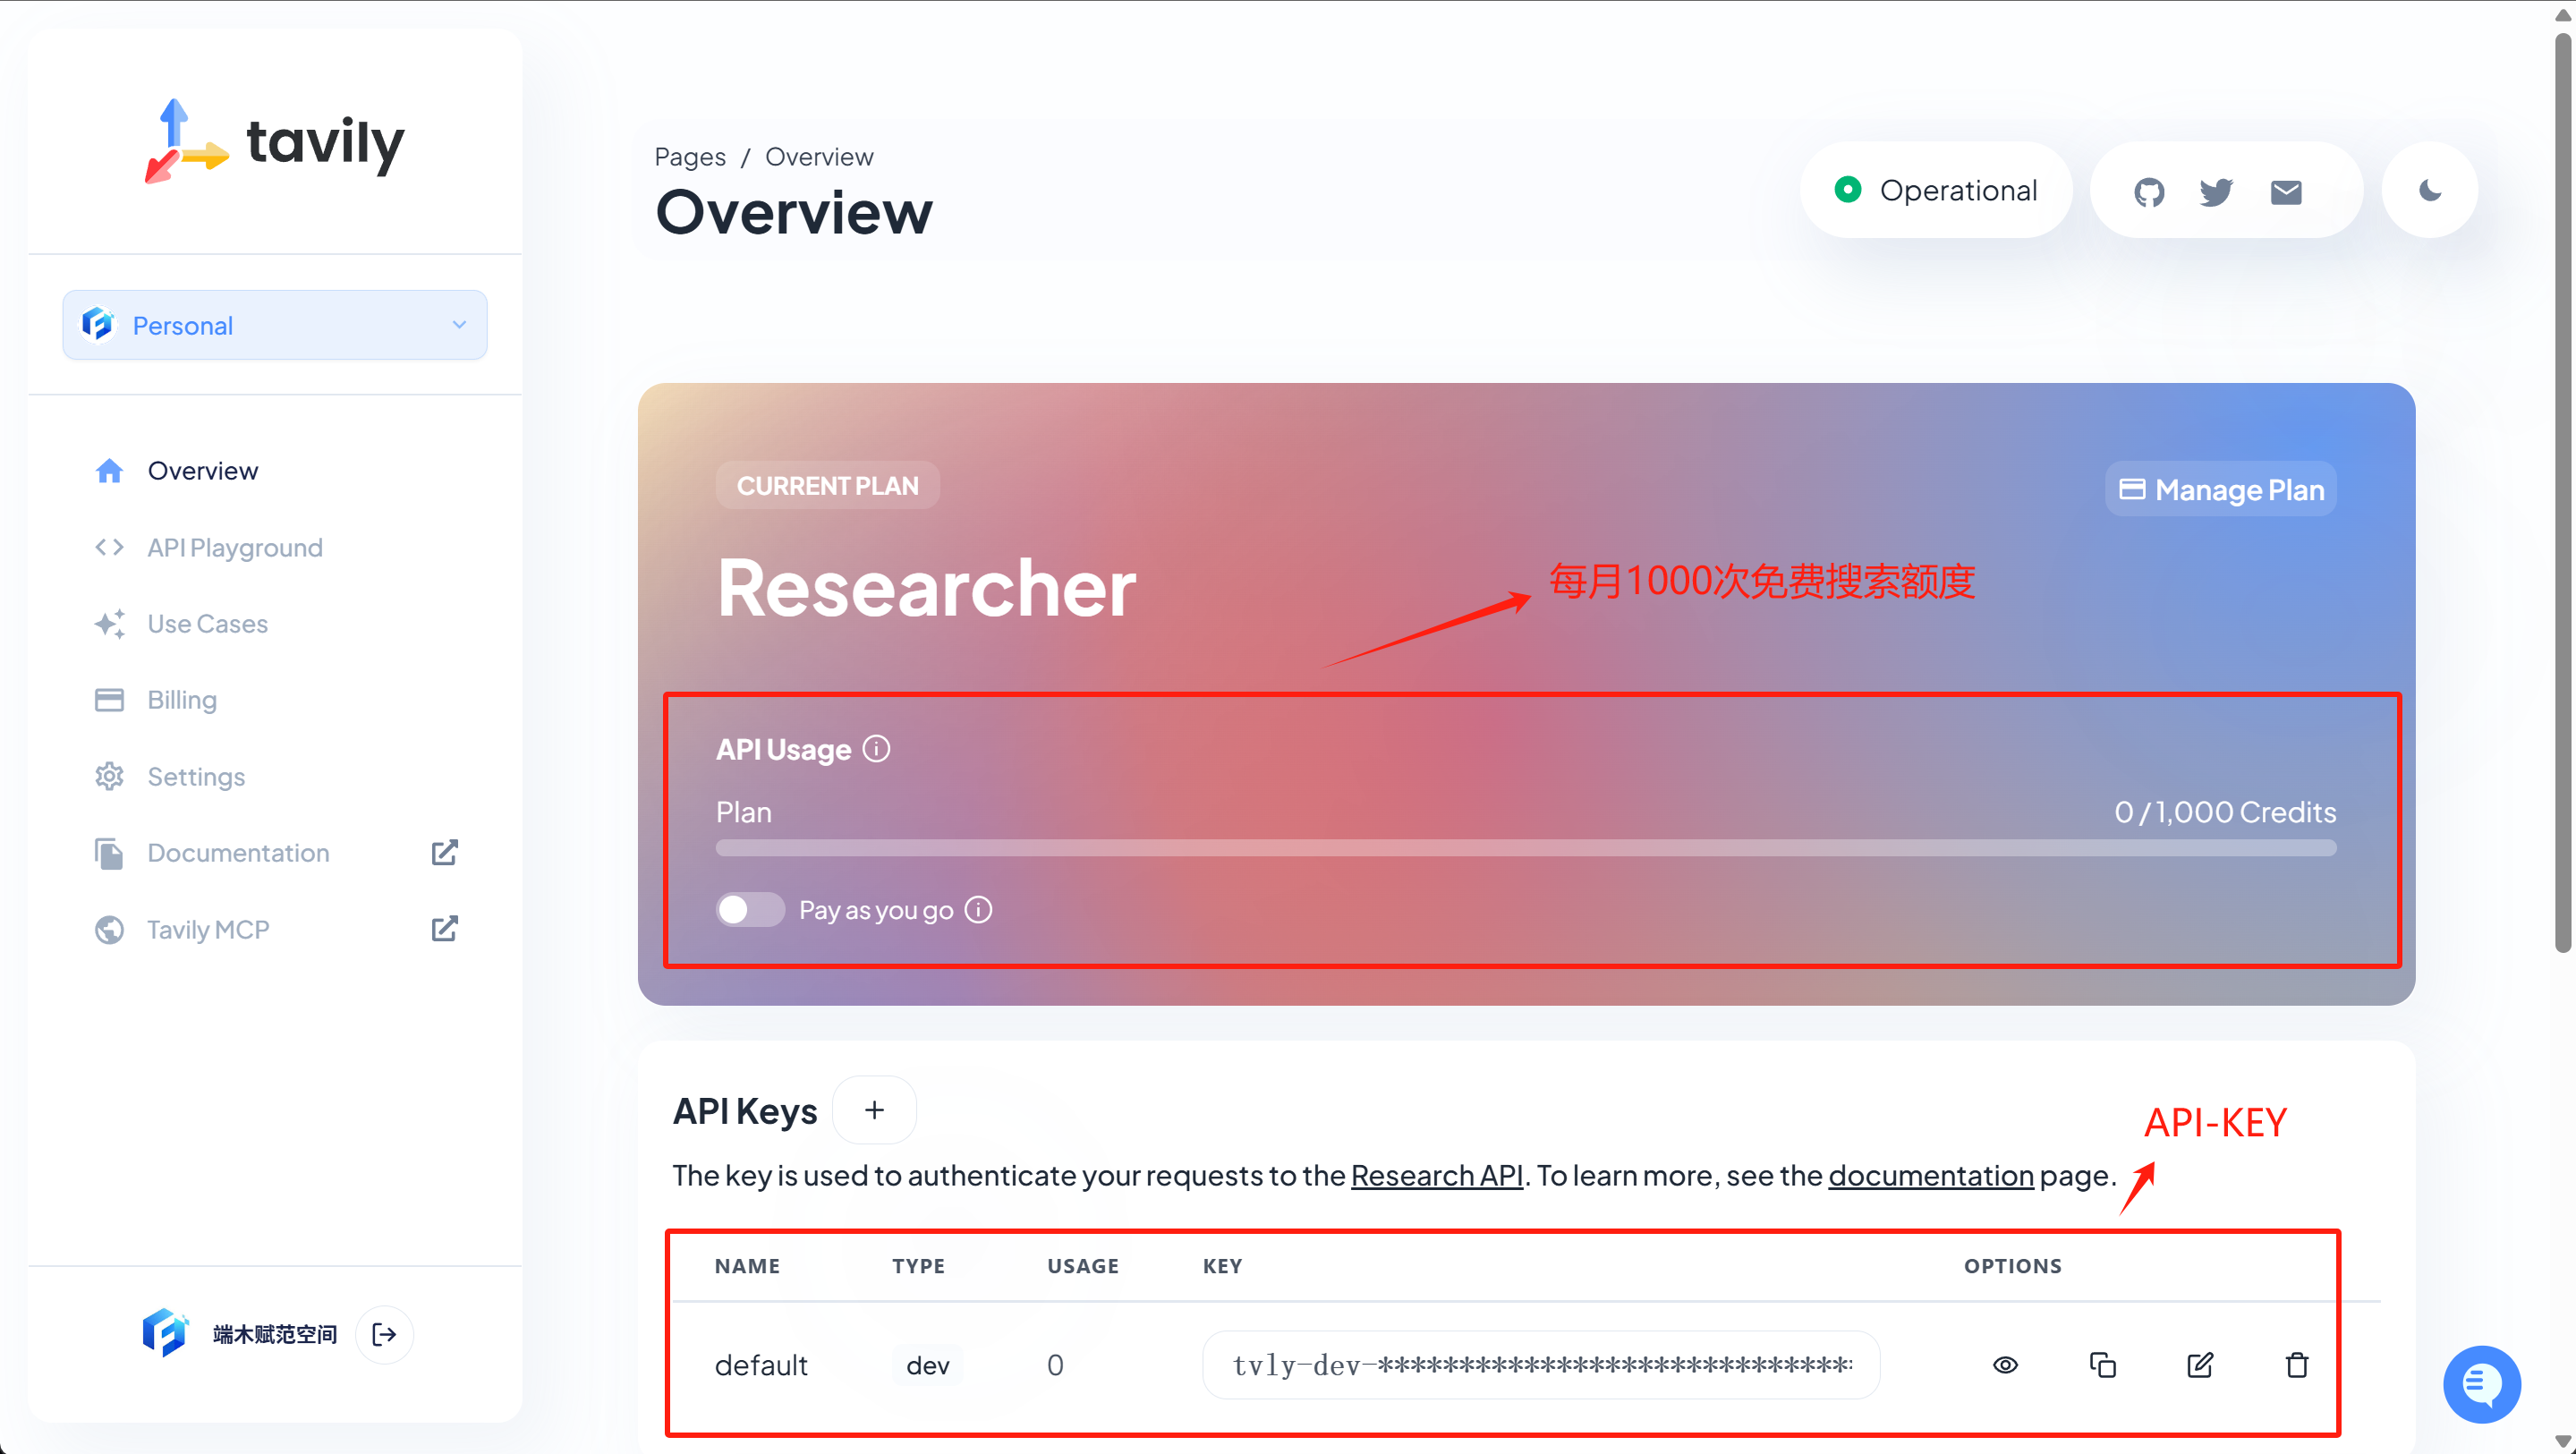Viewport: 2576px width, 1454px height.
Task: Click the Personal workspace avatar icon
Action: pos(97,325)
